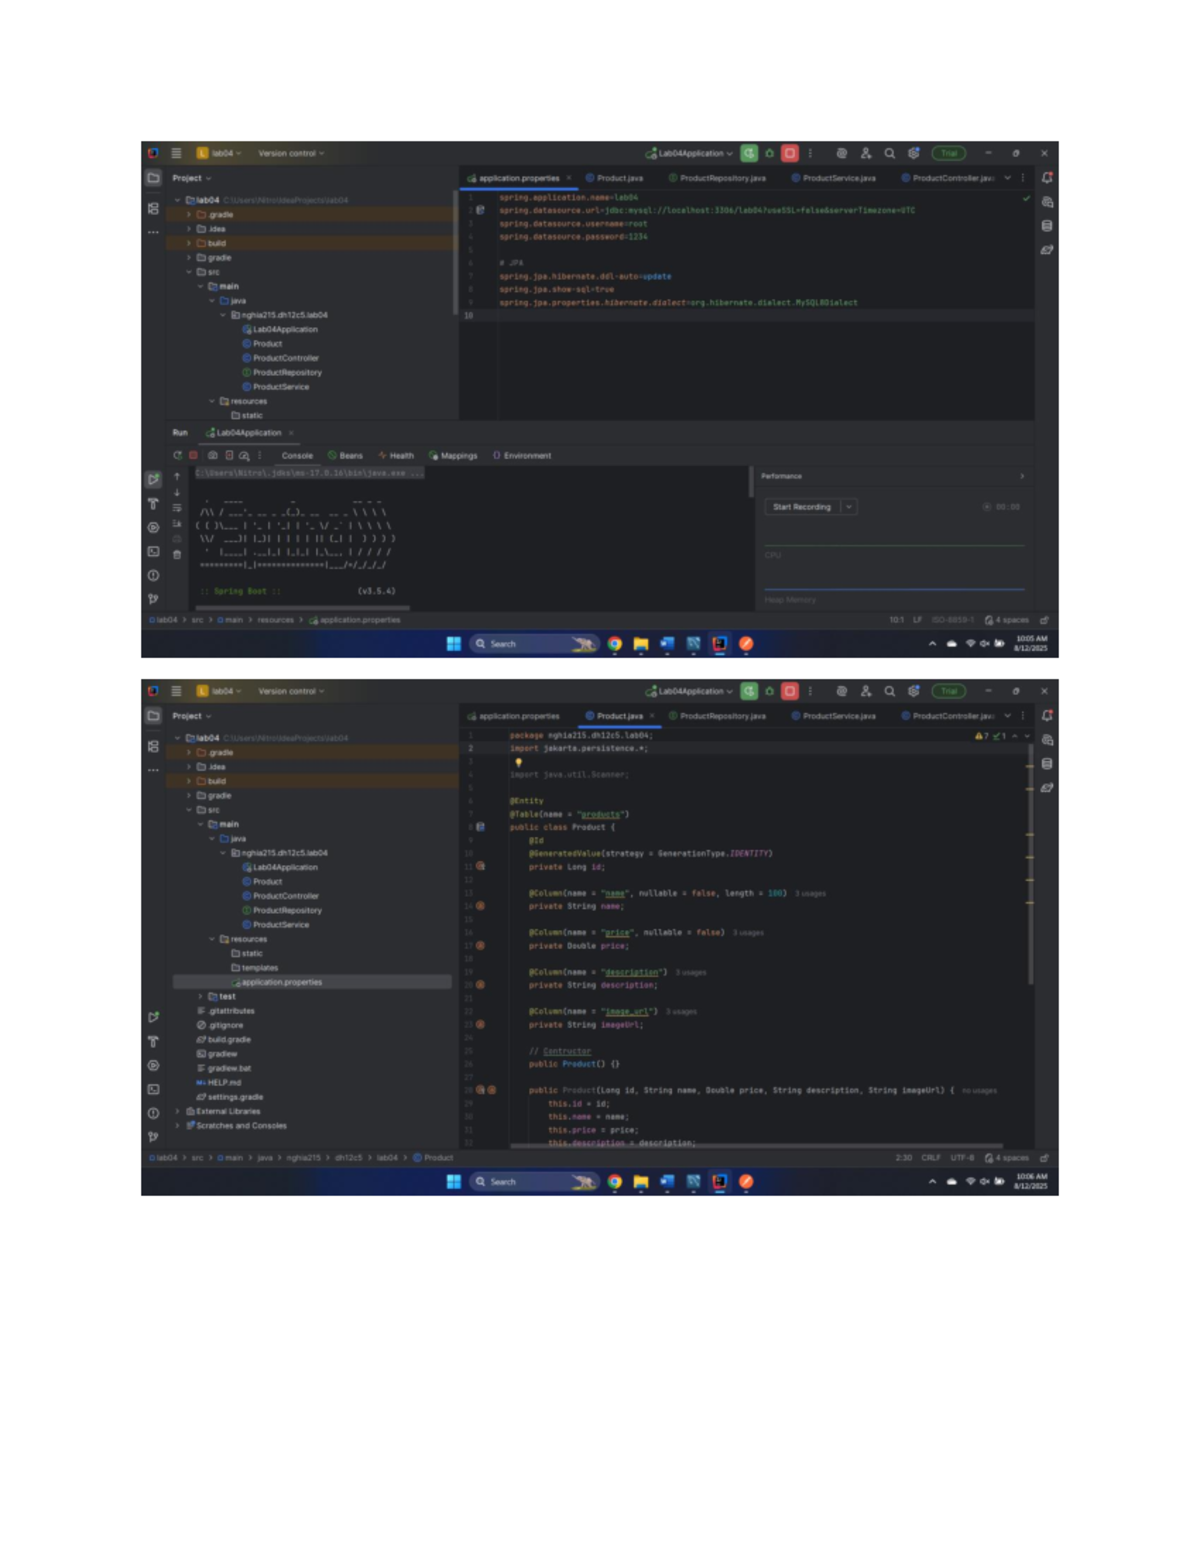Open ProductRepository.java tab in the Product.java editor window
1200x1553 pixels.
click(717, 716)
